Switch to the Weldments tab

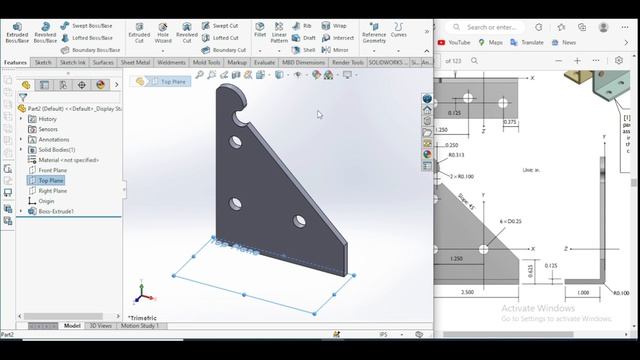[171, 62]
